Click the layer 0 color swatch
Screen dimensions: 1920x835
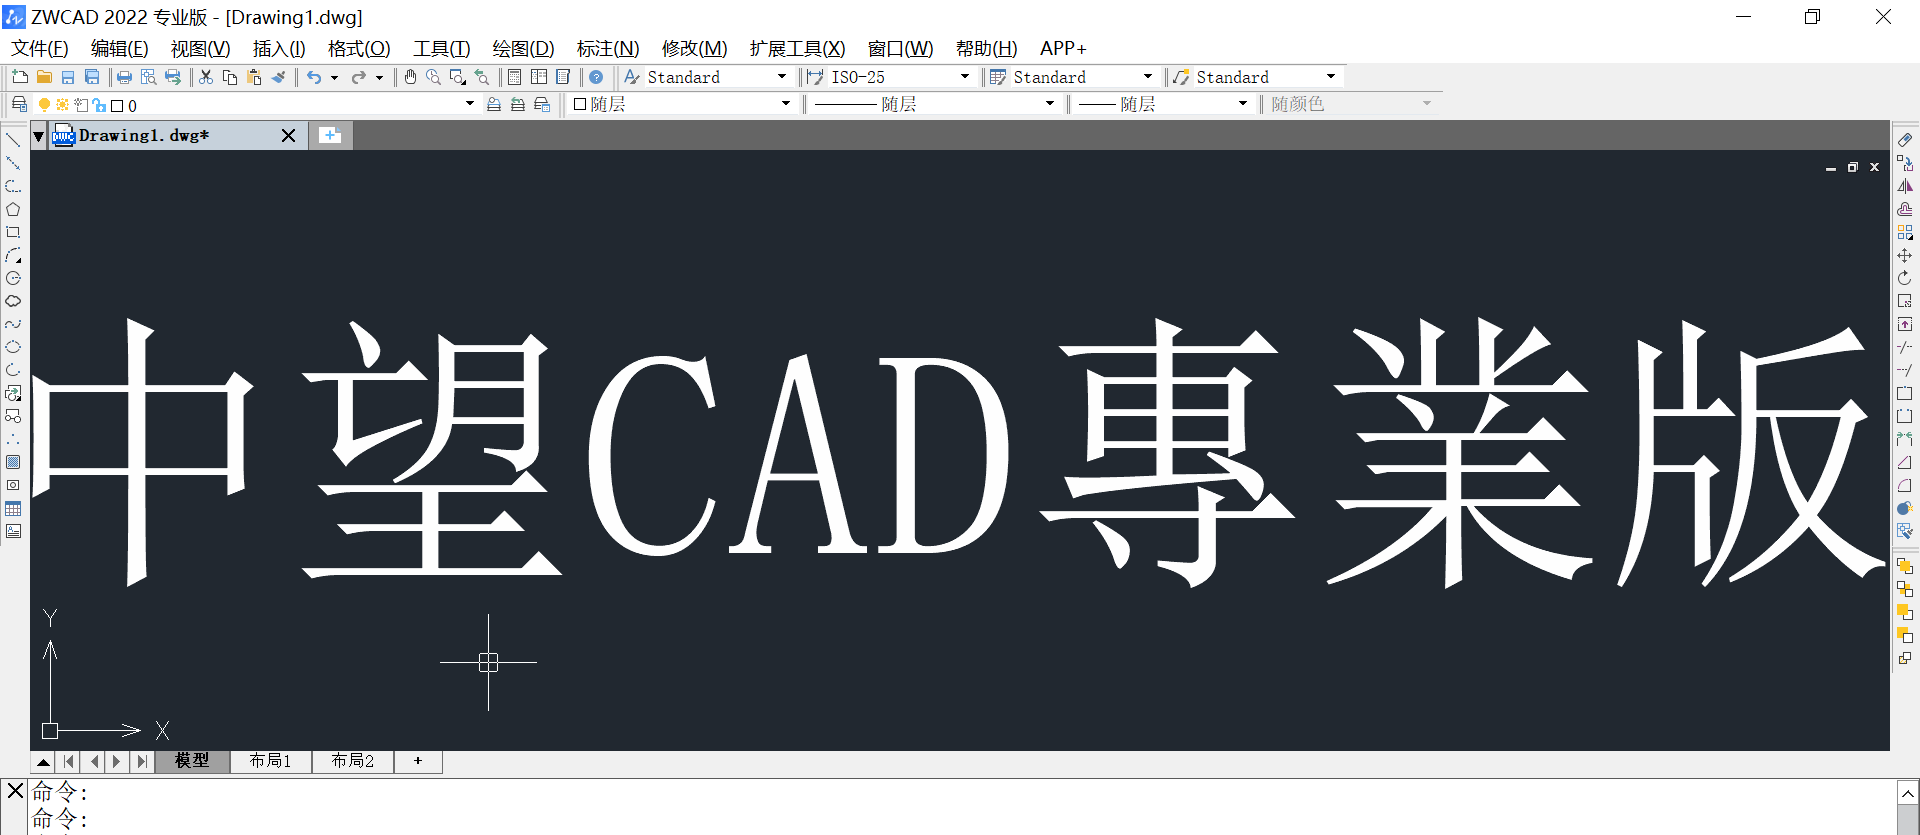pyautogui.click(x=117, y=105)
